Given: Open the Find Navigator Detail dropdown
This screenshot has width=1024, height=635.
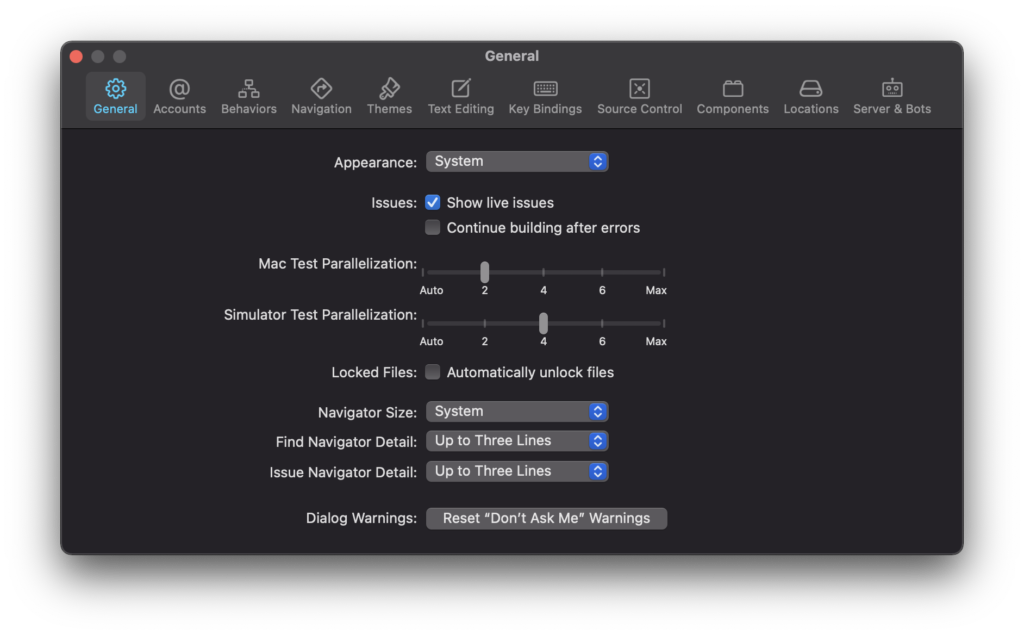Looking at the screenshot, I should point(517,441).
